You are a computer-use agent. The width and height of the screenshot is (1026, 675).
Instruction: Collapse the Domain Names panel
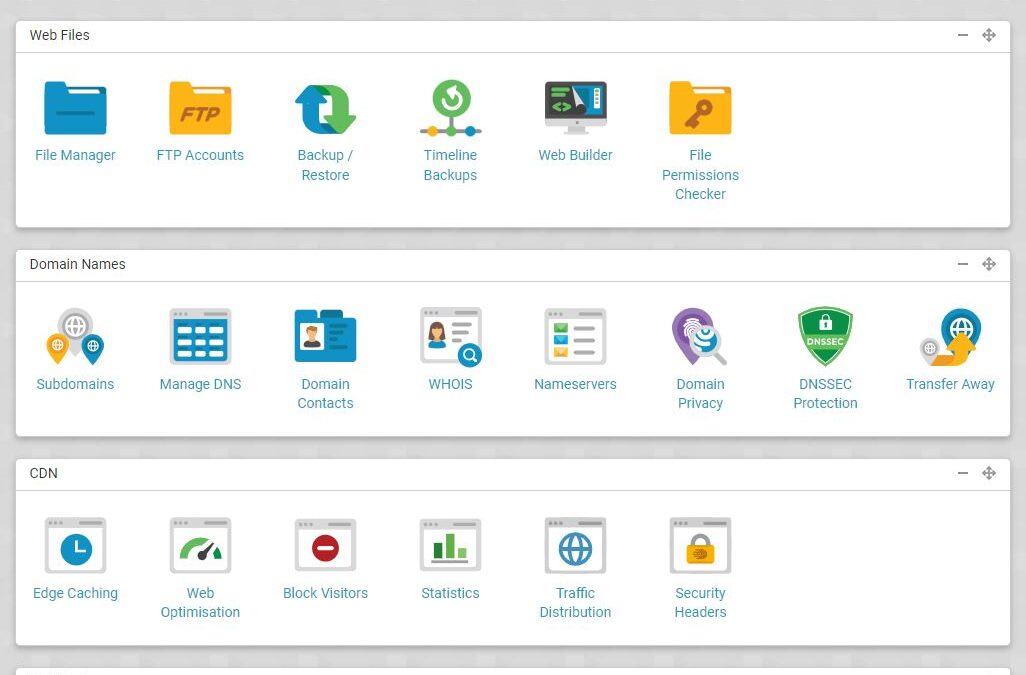(963, 264)
